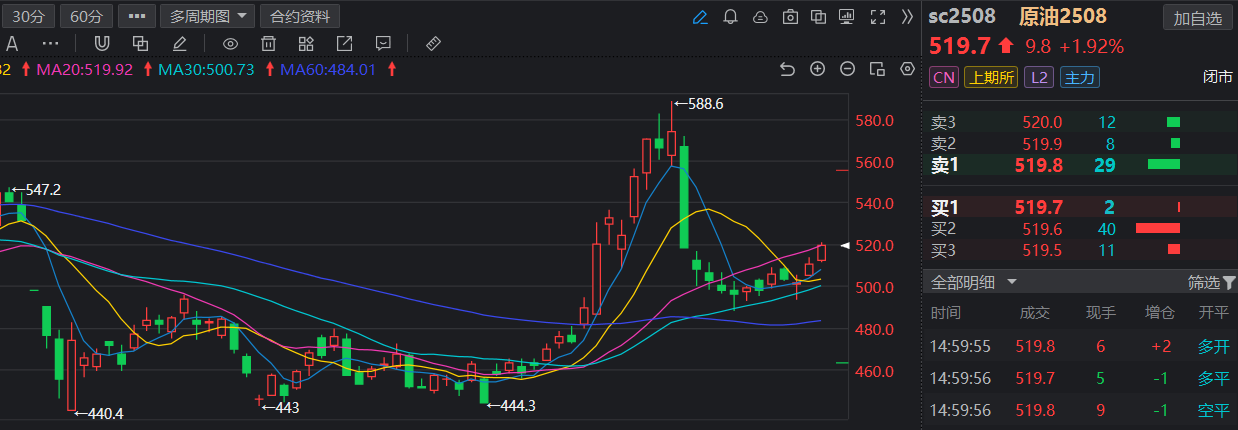Open more drawing tools ellipsis
The height and width of the screenshot is (430, 1238).
[50, 44]
